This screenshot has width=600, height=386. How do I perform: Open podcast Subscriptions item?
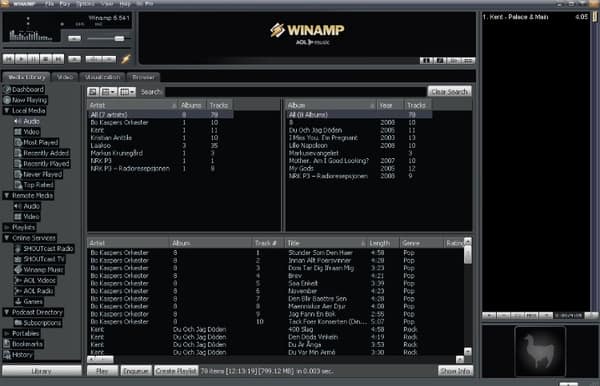[38, 323]
